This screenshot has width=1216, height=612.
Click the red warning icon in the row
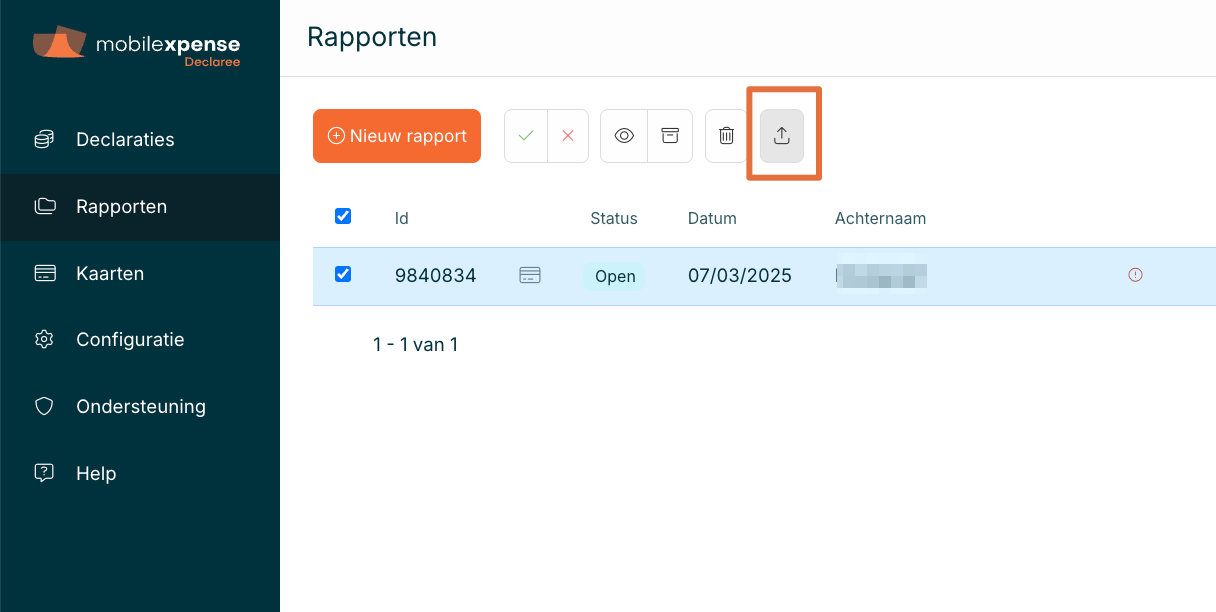tap(1135, 275)
